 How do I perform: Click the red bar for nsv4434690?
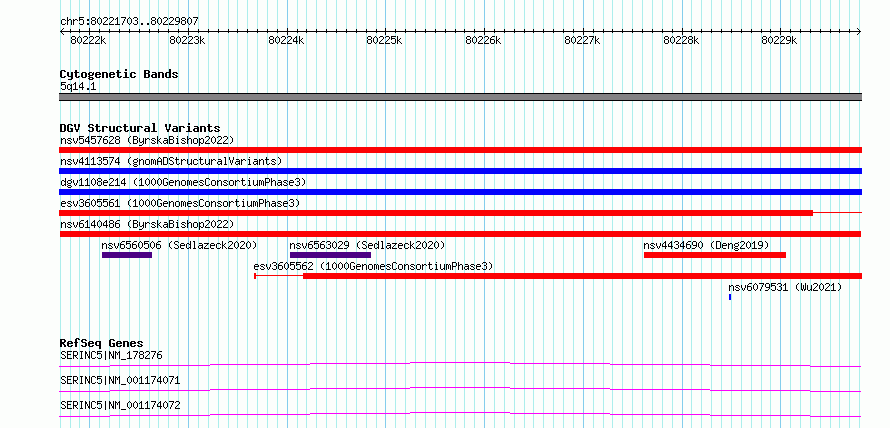[715, 255]
